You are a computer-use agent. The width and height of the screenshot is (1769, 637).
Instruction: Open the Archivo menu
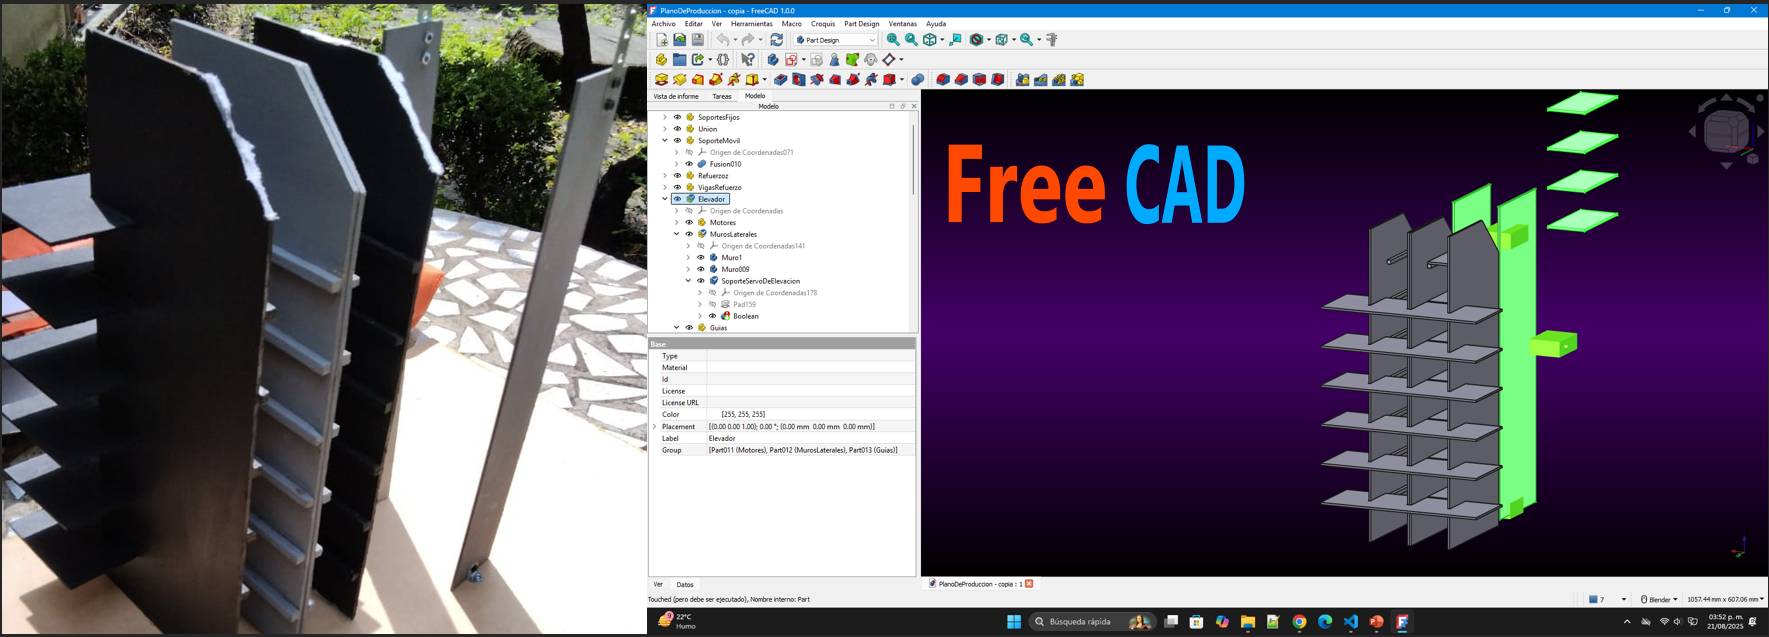(x=663, y=24)
